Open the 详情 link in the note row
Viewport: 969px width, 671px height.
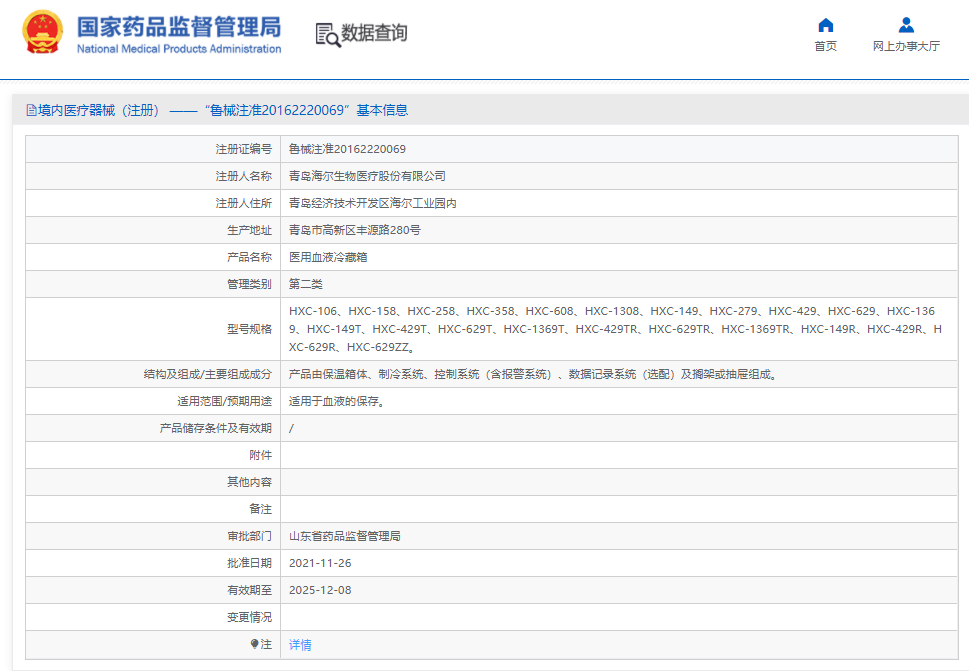[300, 645]
